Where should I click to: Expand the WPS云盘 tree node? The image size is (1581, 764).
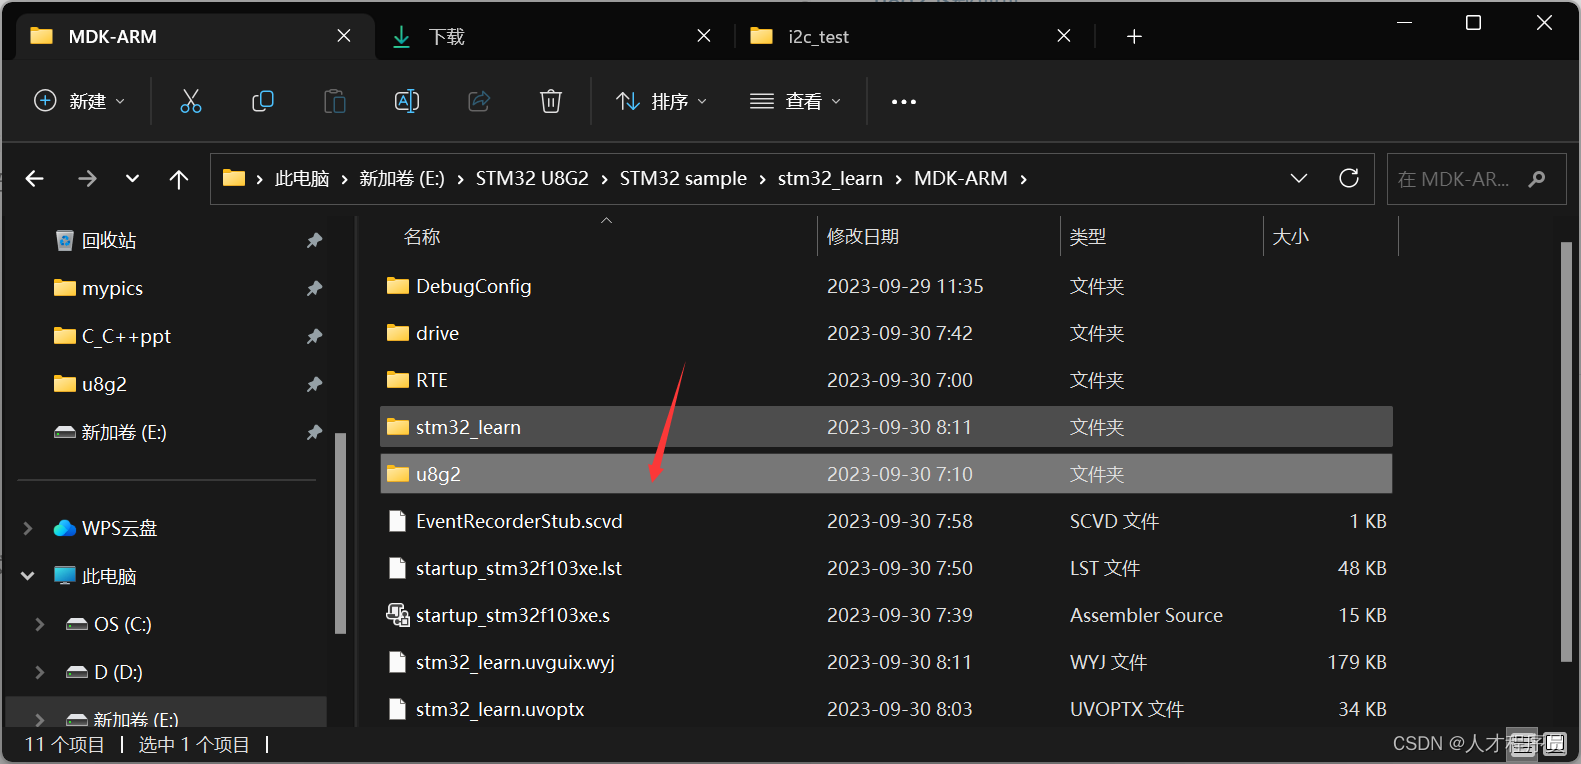(28, 528)
